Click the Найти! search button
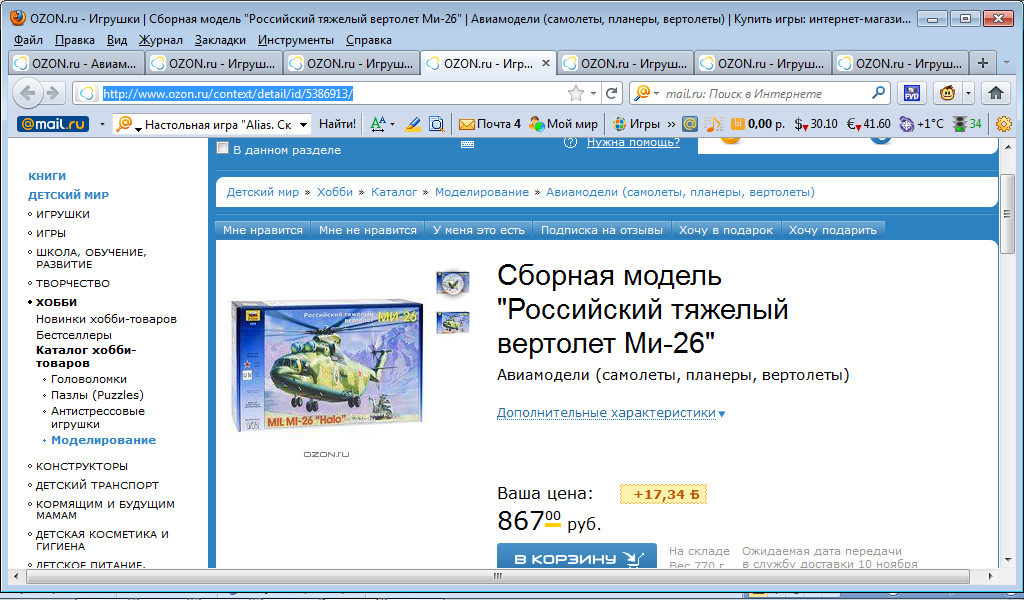The width and height of the screenshot is (1024, 600). (337, 123)
